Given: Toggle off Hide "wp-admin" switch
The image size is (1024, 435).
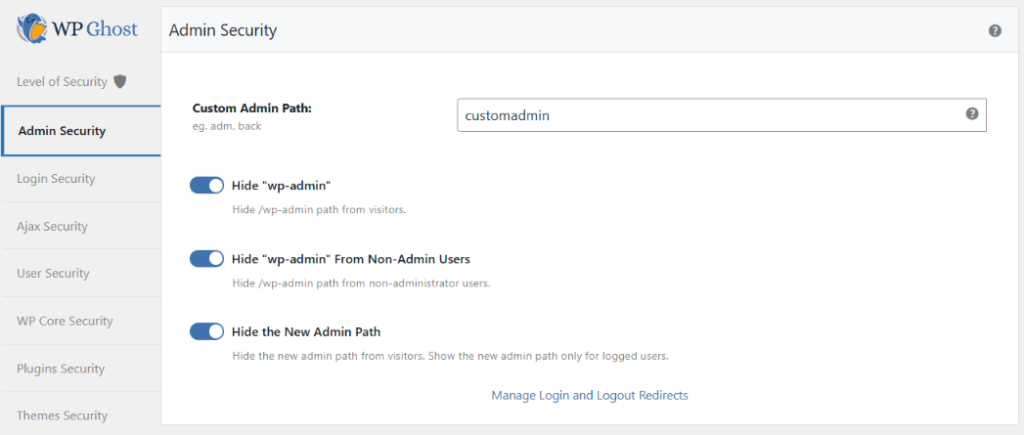Looking at the screenshot, I should [207, 185].
